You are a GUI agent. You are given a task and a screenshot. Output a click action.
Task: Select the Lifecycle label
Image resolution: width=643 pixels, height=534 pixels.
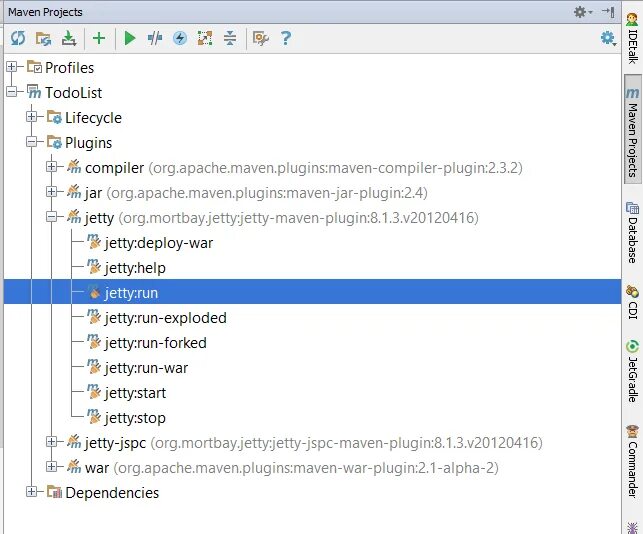tap(93, 118)
